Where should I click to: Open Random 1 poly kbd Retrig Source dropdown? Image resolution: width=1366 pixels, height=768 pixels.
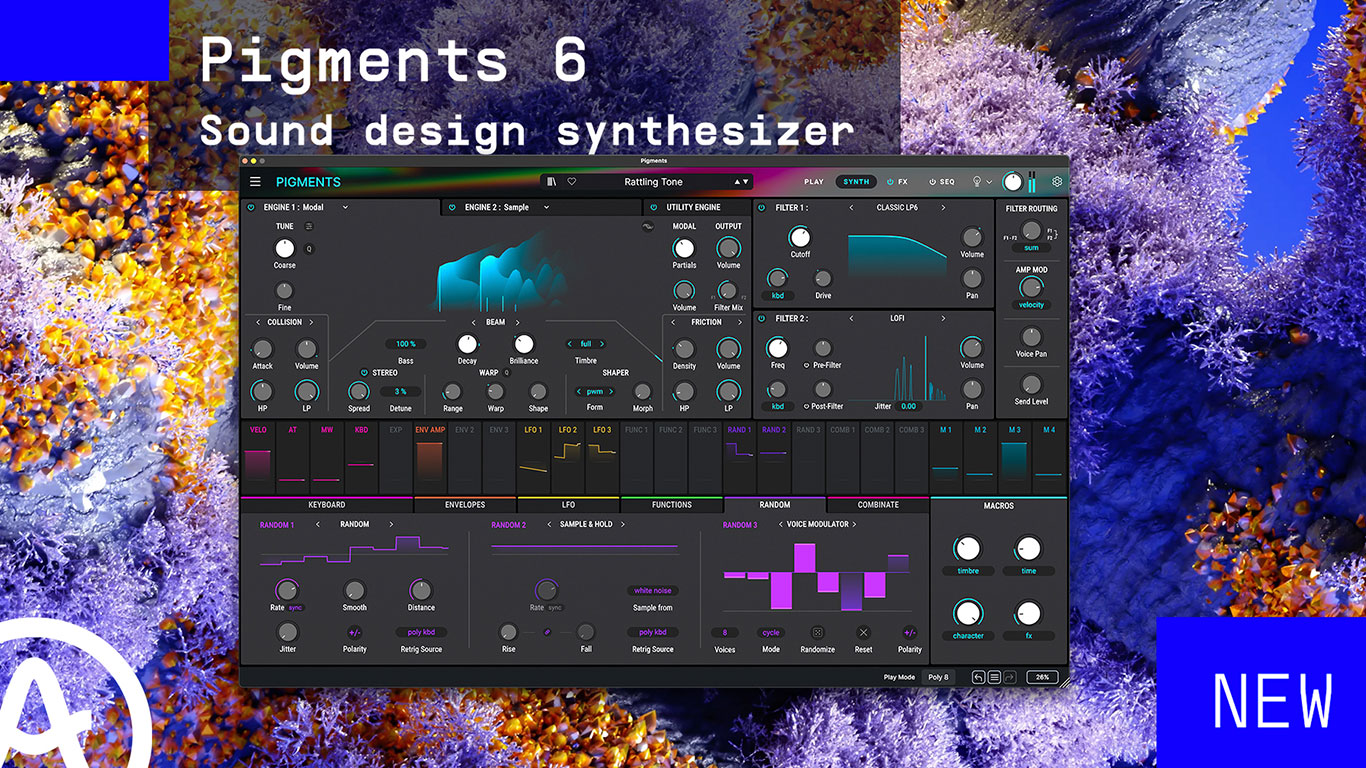point(421,632)
